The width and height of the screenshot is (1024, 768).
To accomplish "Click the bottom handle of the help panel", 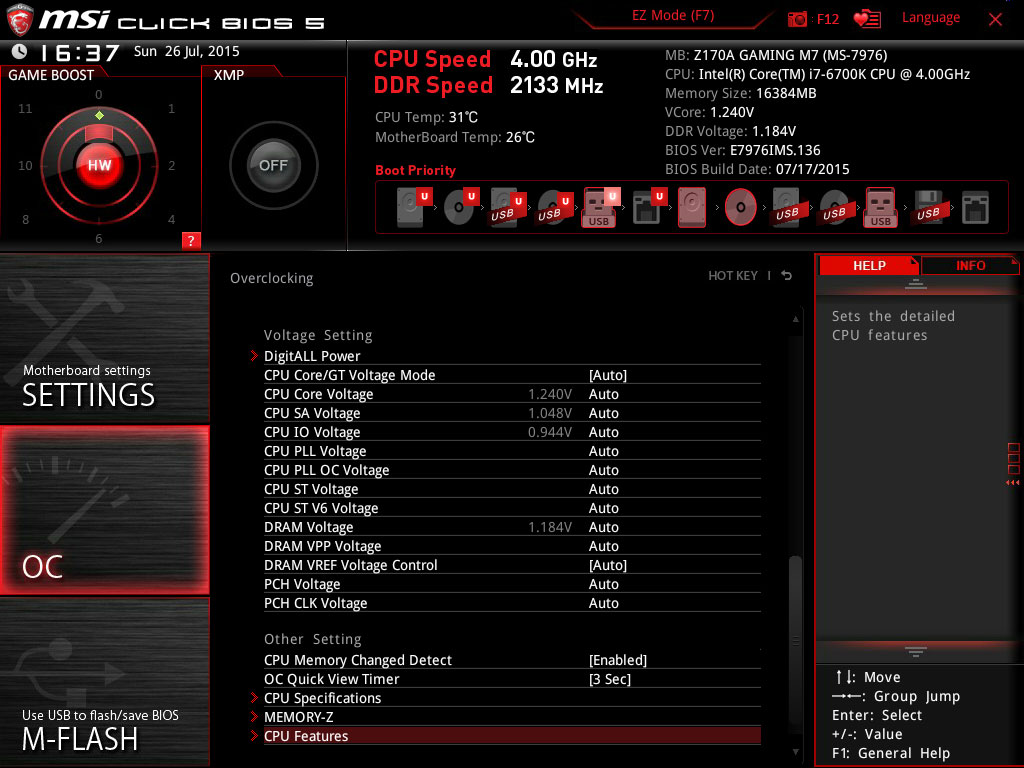I will tap(916, 652).
